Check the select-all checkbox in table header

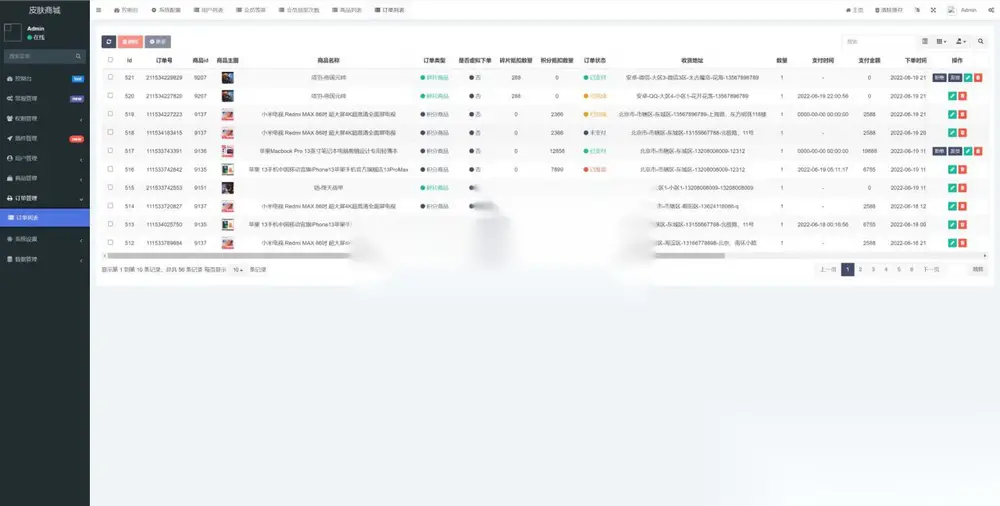110,60
